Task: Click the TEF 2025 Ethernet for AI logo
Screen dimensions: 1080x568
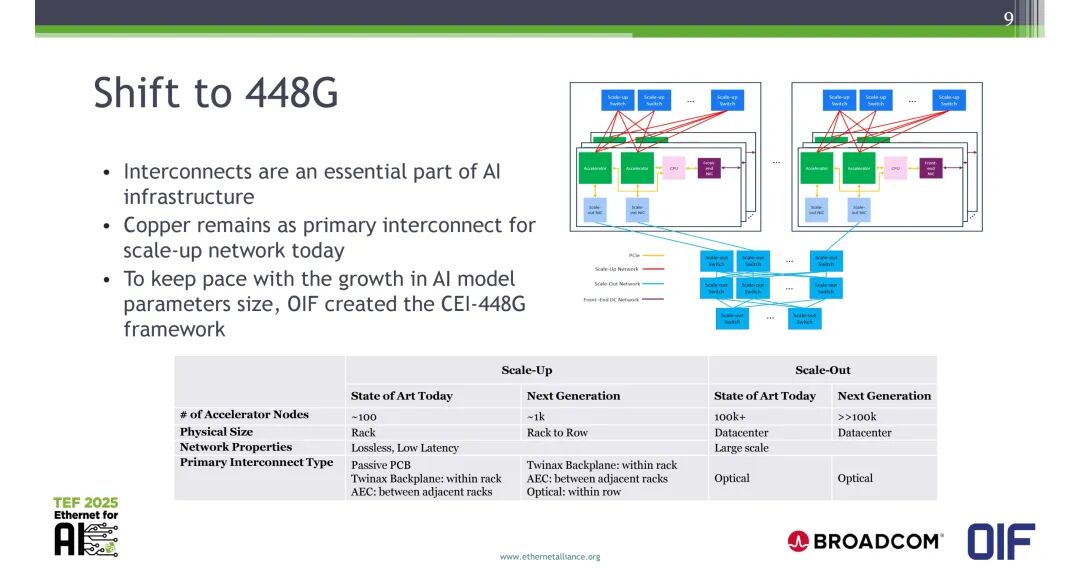Action: pyautogui.click(x=86, y=527)
